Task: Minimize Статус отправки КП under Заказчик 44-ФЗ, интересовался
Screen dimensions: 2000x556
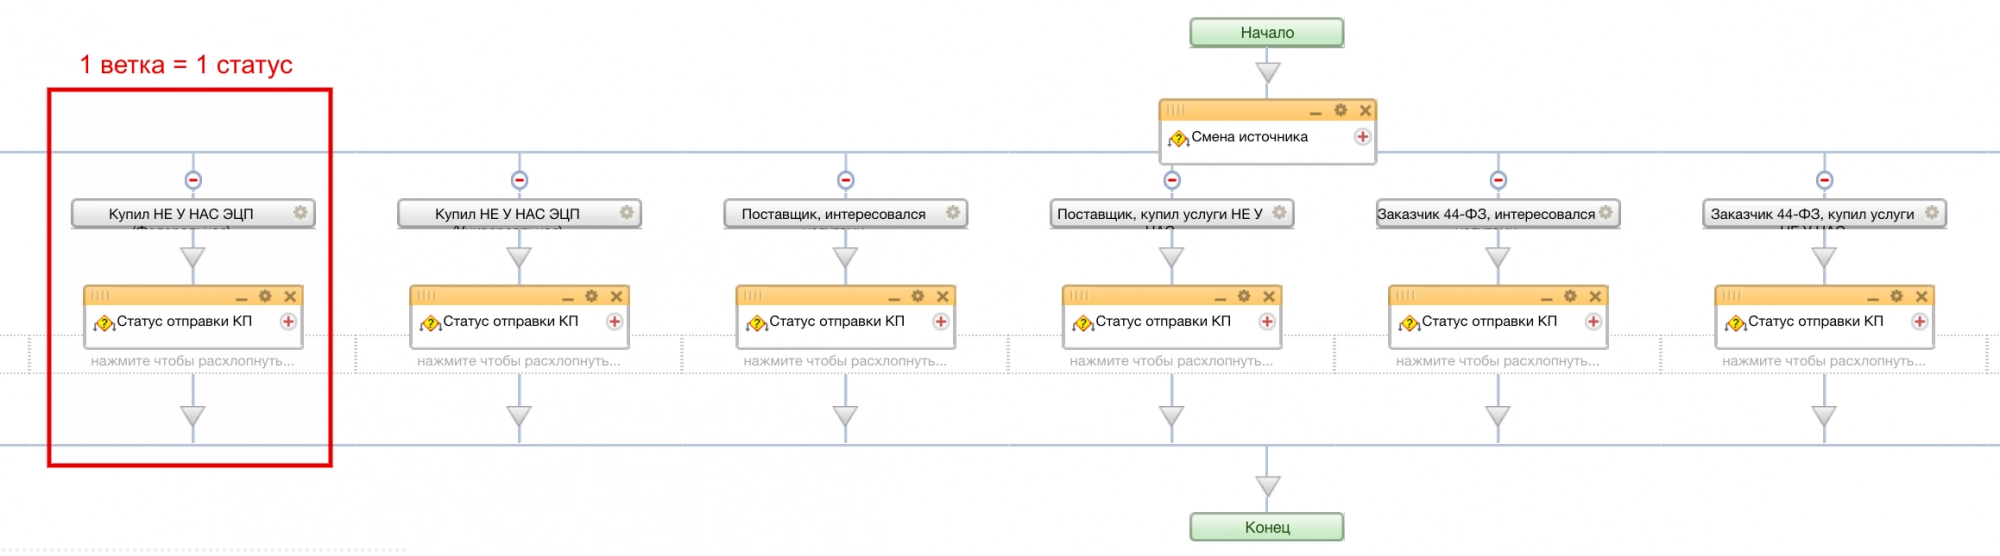Action: 1546,298
